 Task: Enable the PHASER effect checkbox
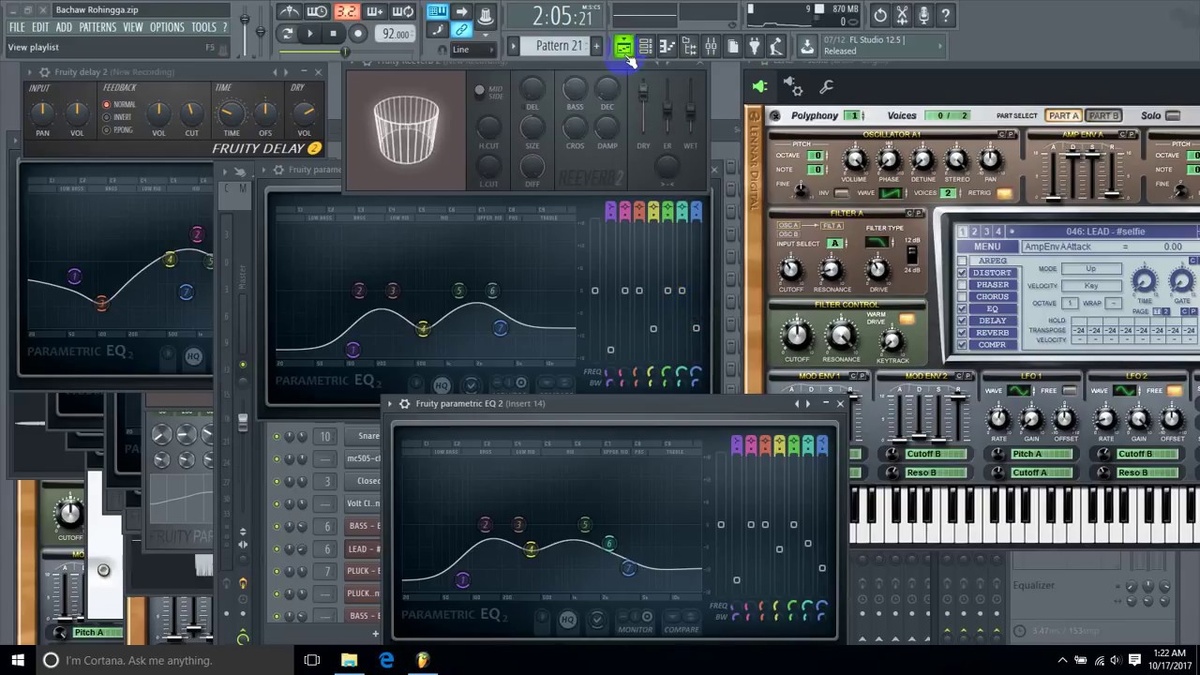pos(962,285)
